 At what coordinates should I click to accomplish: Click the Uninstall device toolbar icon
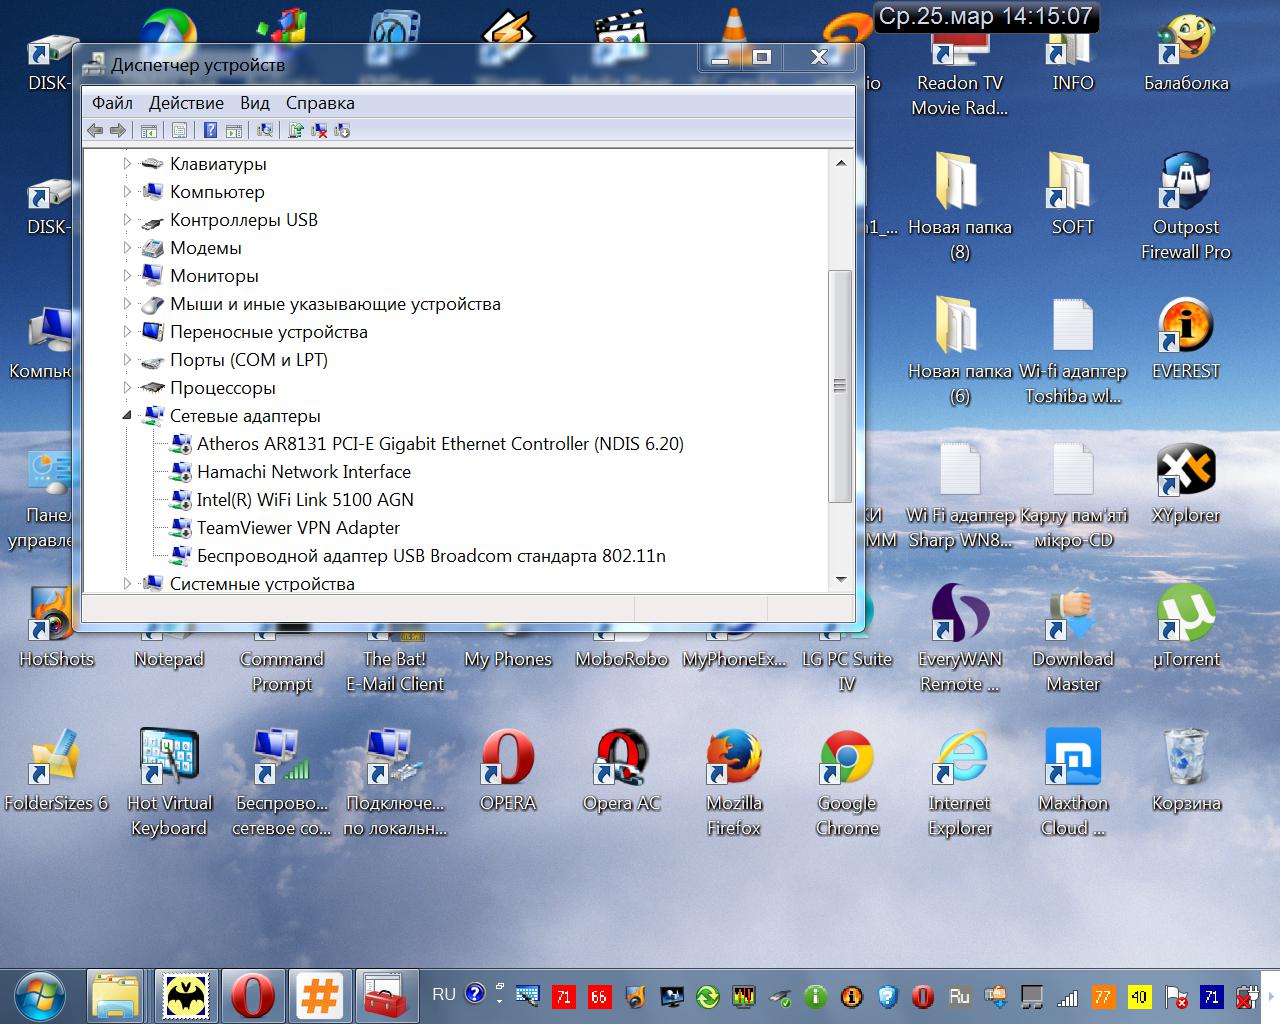point(319,130)
